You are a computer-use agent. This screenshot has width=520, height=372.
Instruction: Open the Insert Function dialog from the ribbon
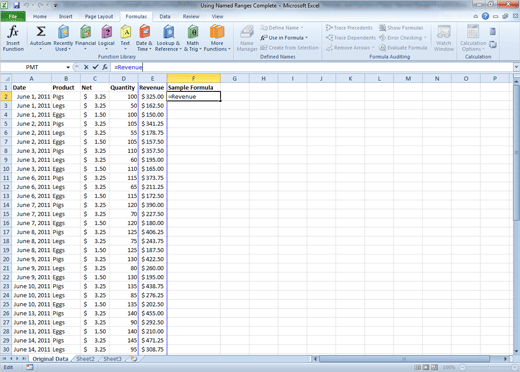(13, 38)
